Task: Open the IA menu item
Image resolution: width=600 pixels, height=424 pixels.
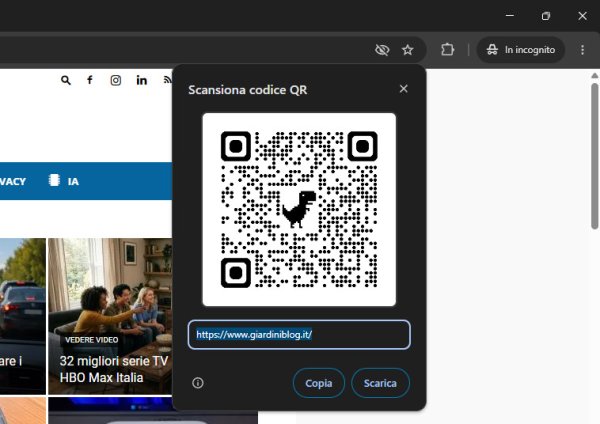Action: coord(73,181)
